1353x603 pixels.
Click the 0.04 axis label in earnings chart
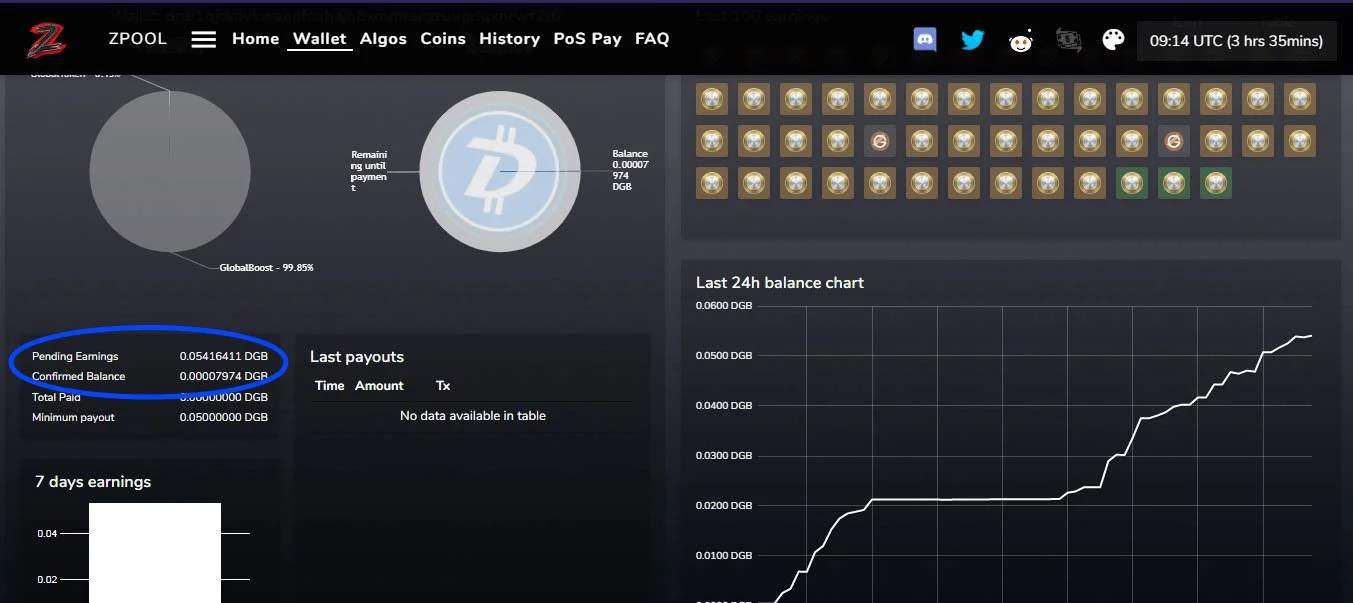coord(47,534)
